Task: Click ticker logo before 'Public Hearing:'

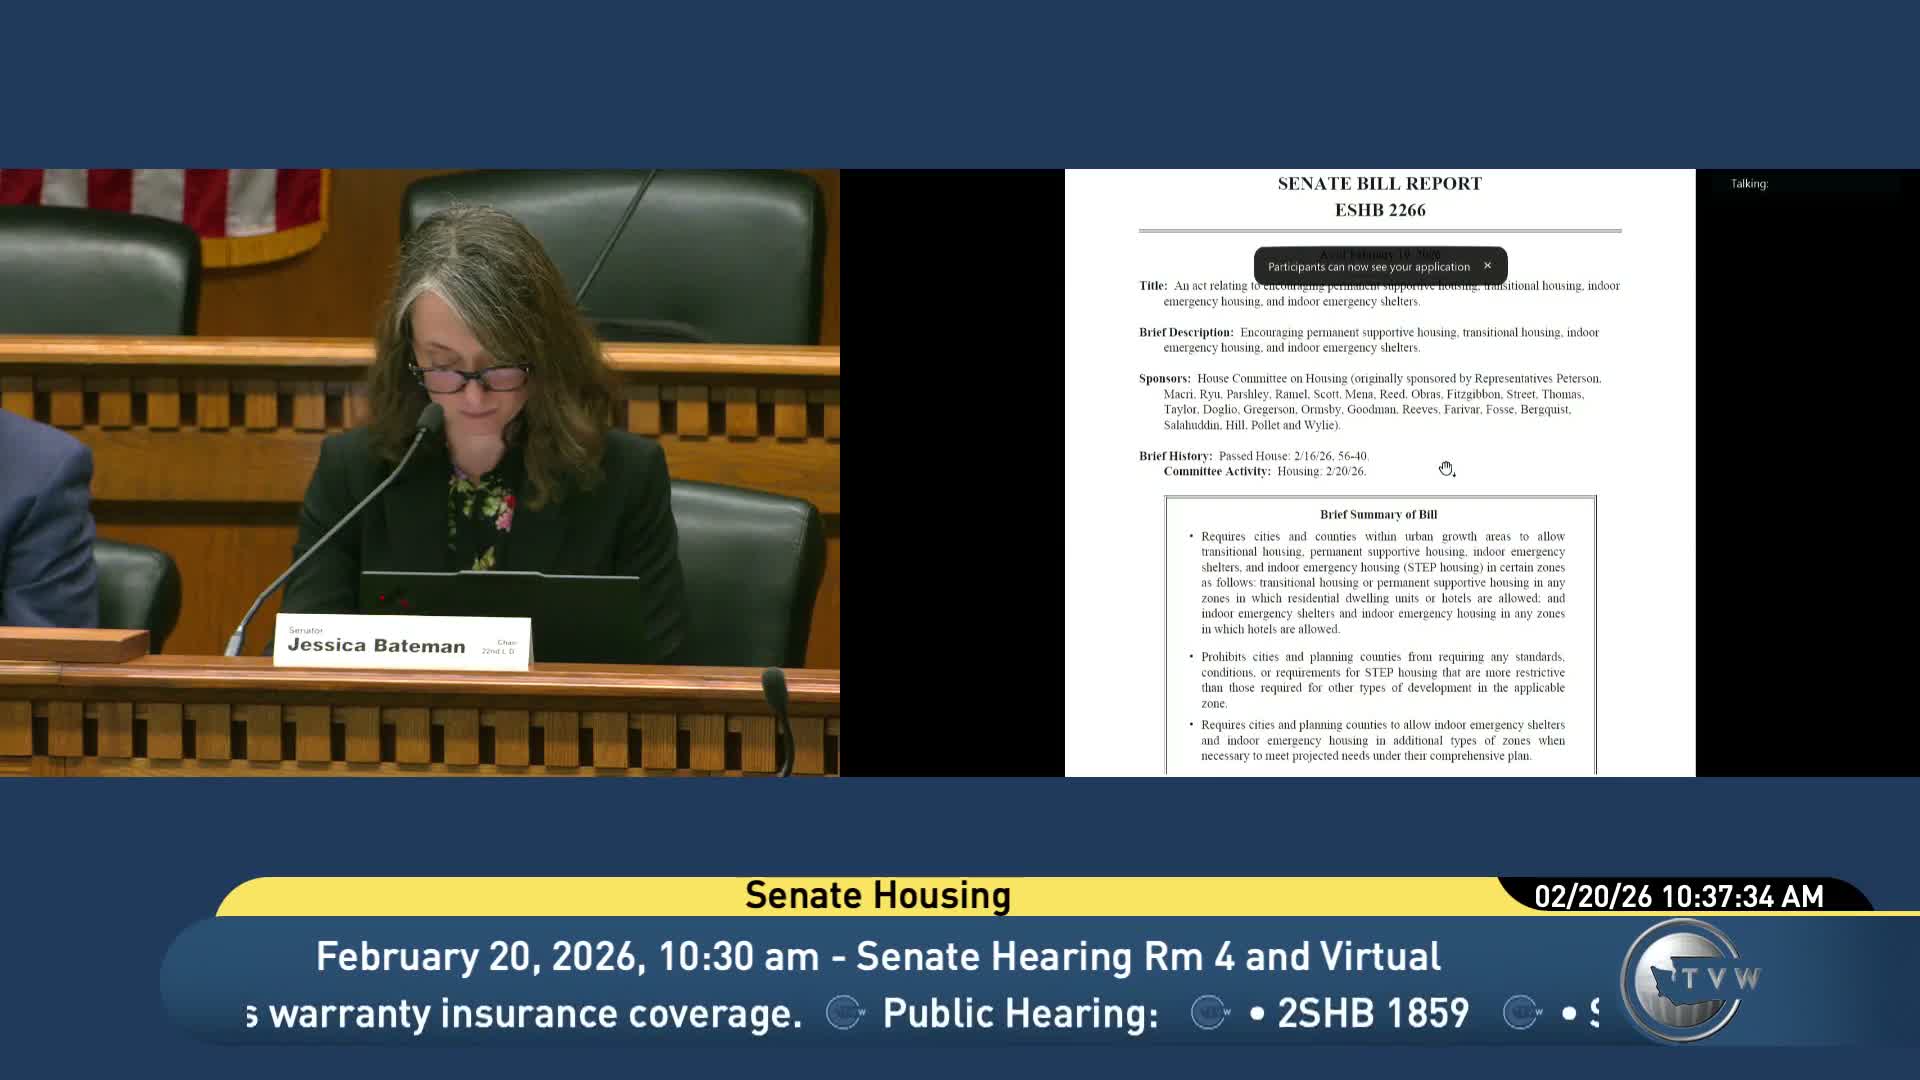Action: click(x=845, y=1013)
